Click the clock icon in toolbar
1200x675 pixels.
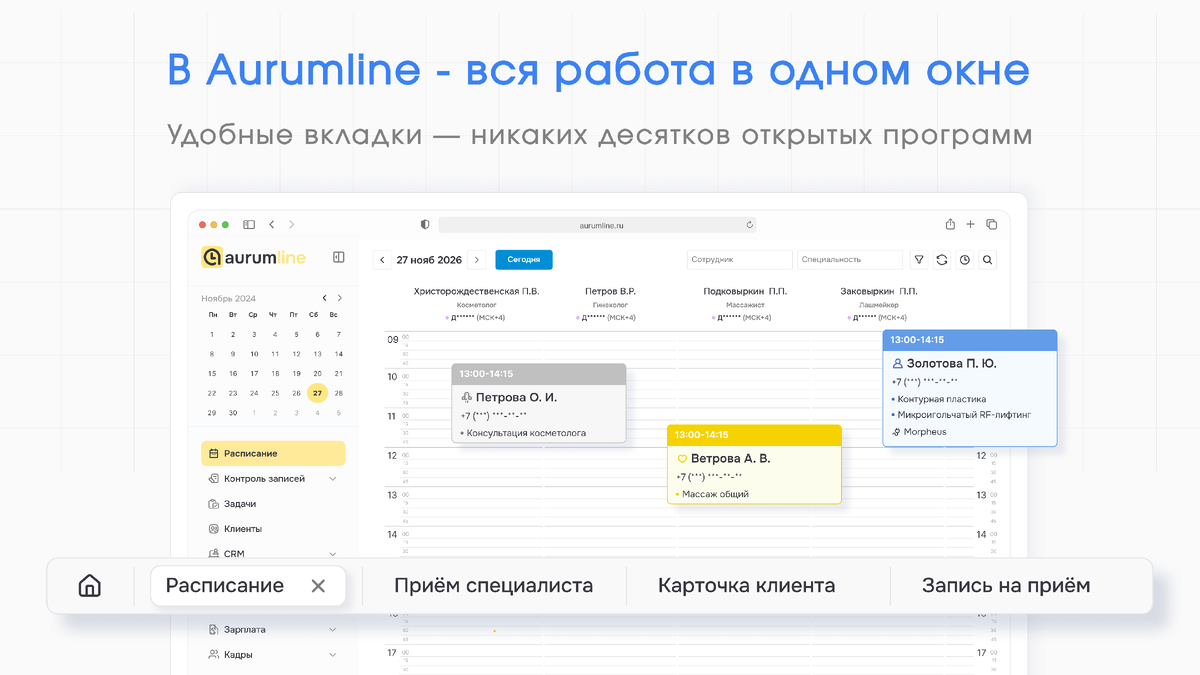[x=965, y=260]
